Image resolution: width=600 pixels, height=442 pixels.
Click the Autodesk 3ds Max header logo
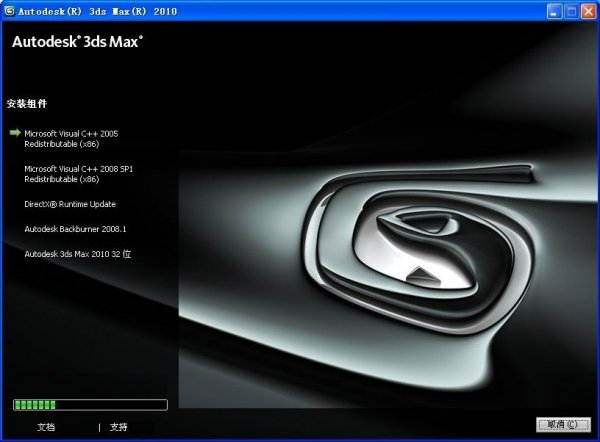[78, 43]
